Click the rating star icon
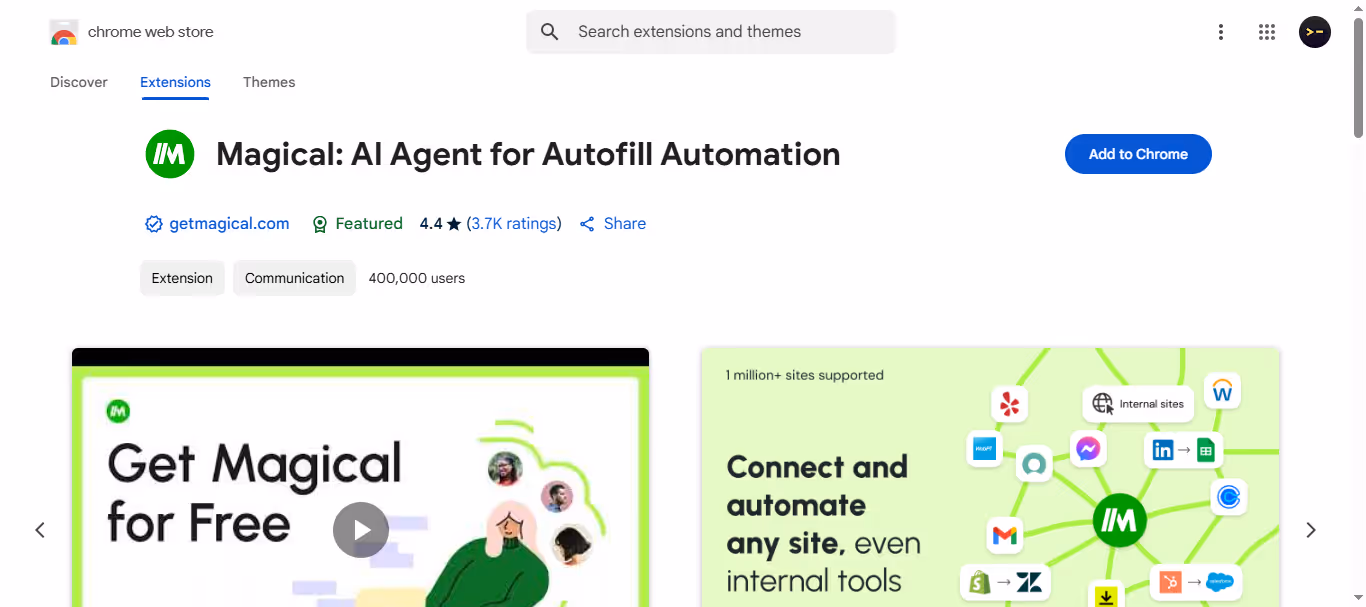The height and width of the screenshot is (607, 1366). (454, 224)
